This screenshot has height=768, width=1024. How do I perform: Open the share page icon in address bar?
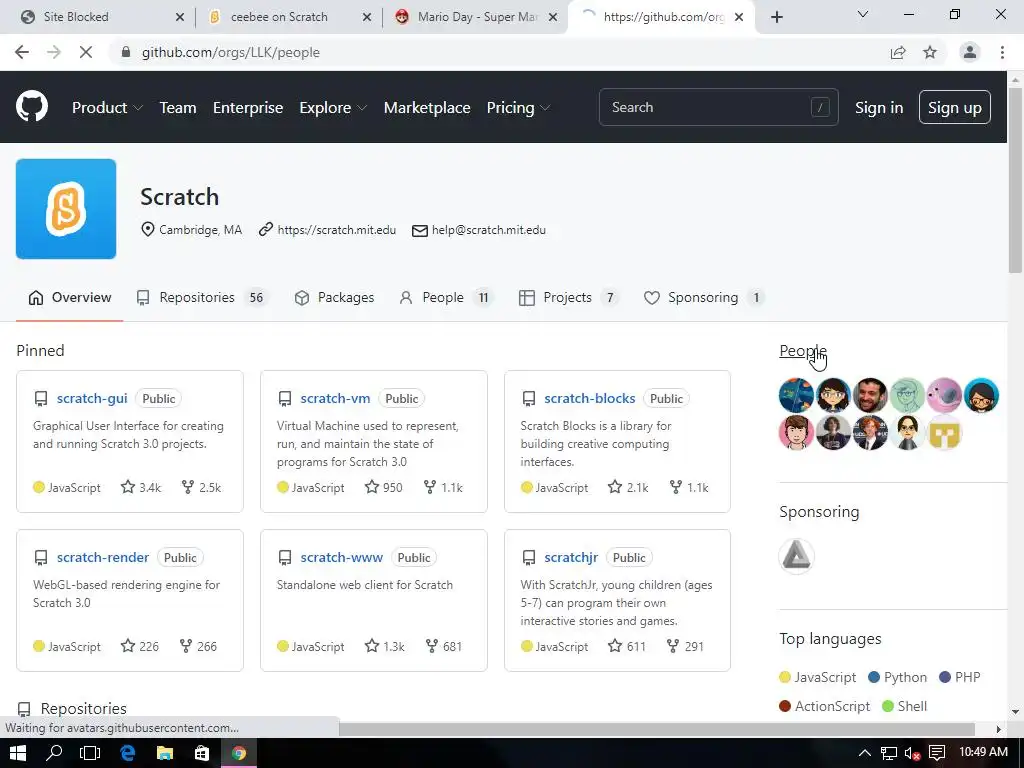(898, 52)
